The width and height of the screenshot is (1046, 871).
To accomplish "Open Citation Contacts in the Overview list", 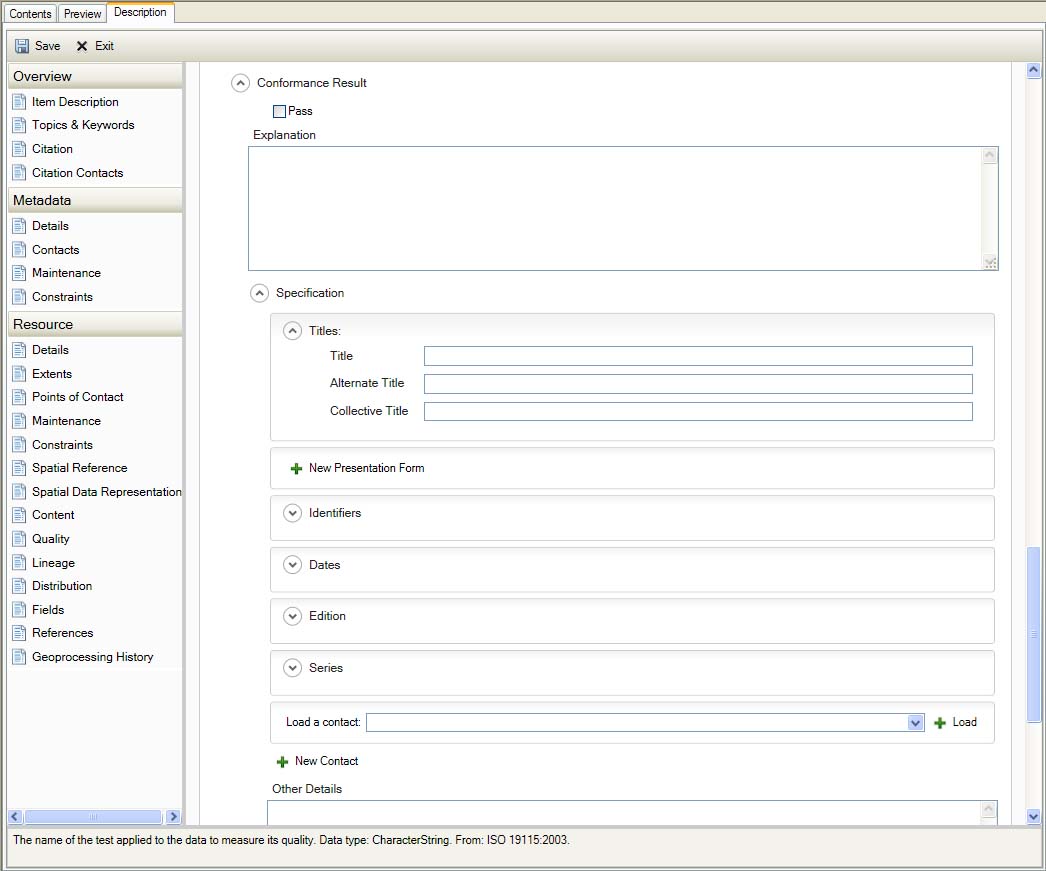I will click(x=77, y=173).
